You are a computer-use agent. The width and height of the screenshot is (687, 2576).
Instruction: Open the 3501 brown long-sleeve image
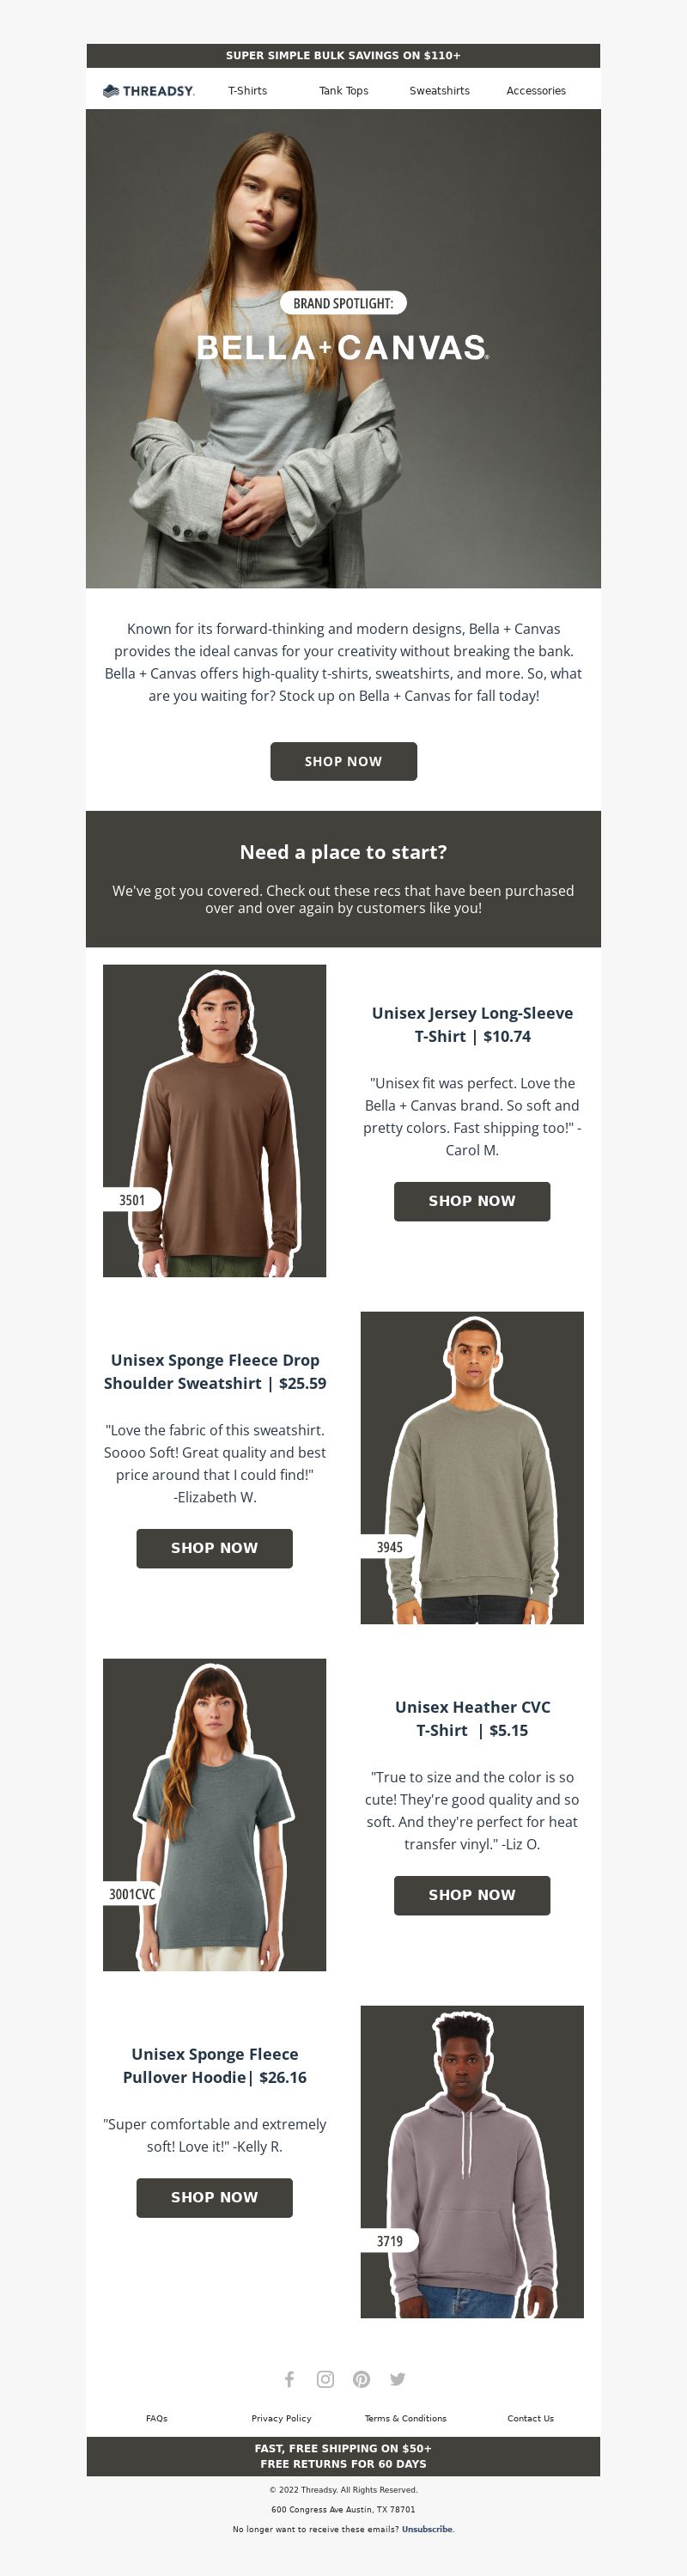click(x=214, y=1120)
